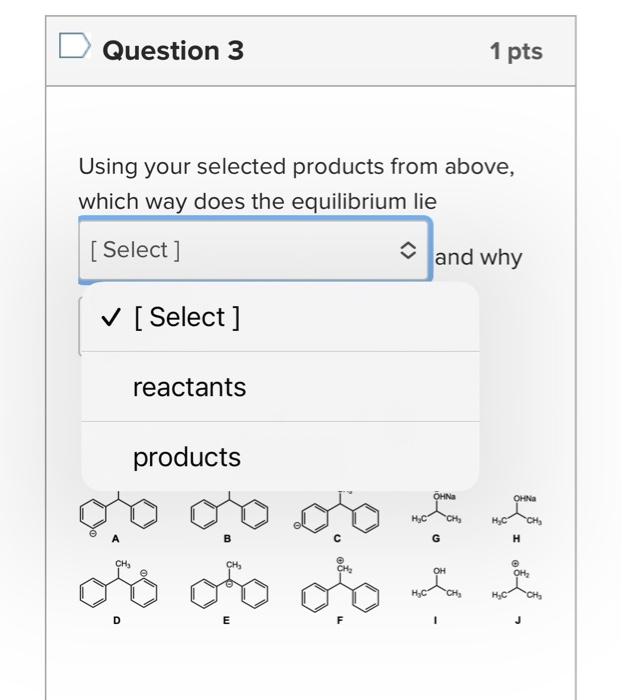Click structure H isopropyl OHNa
The width and height of the screenshot is (622, 700).
(x=517, y=512)
